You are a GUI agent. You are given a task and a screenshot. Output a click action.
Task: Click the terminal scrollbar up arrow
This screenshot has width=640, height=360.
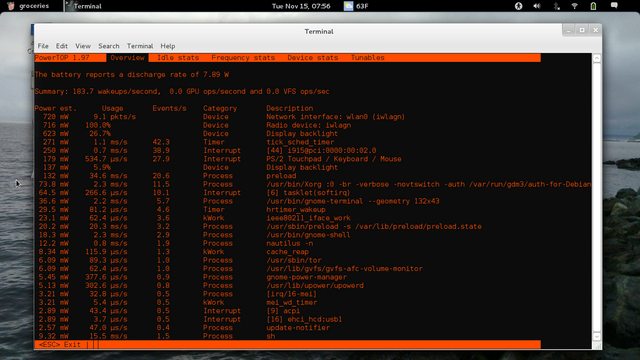point(597,58)
